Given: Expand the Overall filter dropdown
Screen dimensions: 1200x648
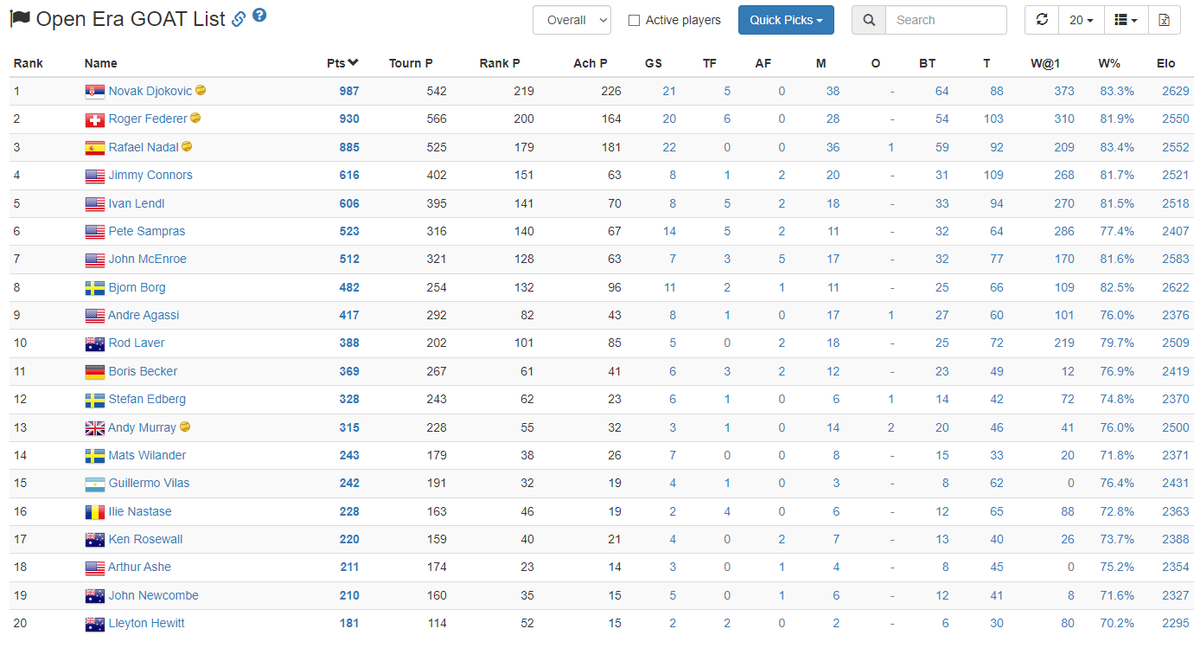Looking at the screenshot, I should pos(572,20).
